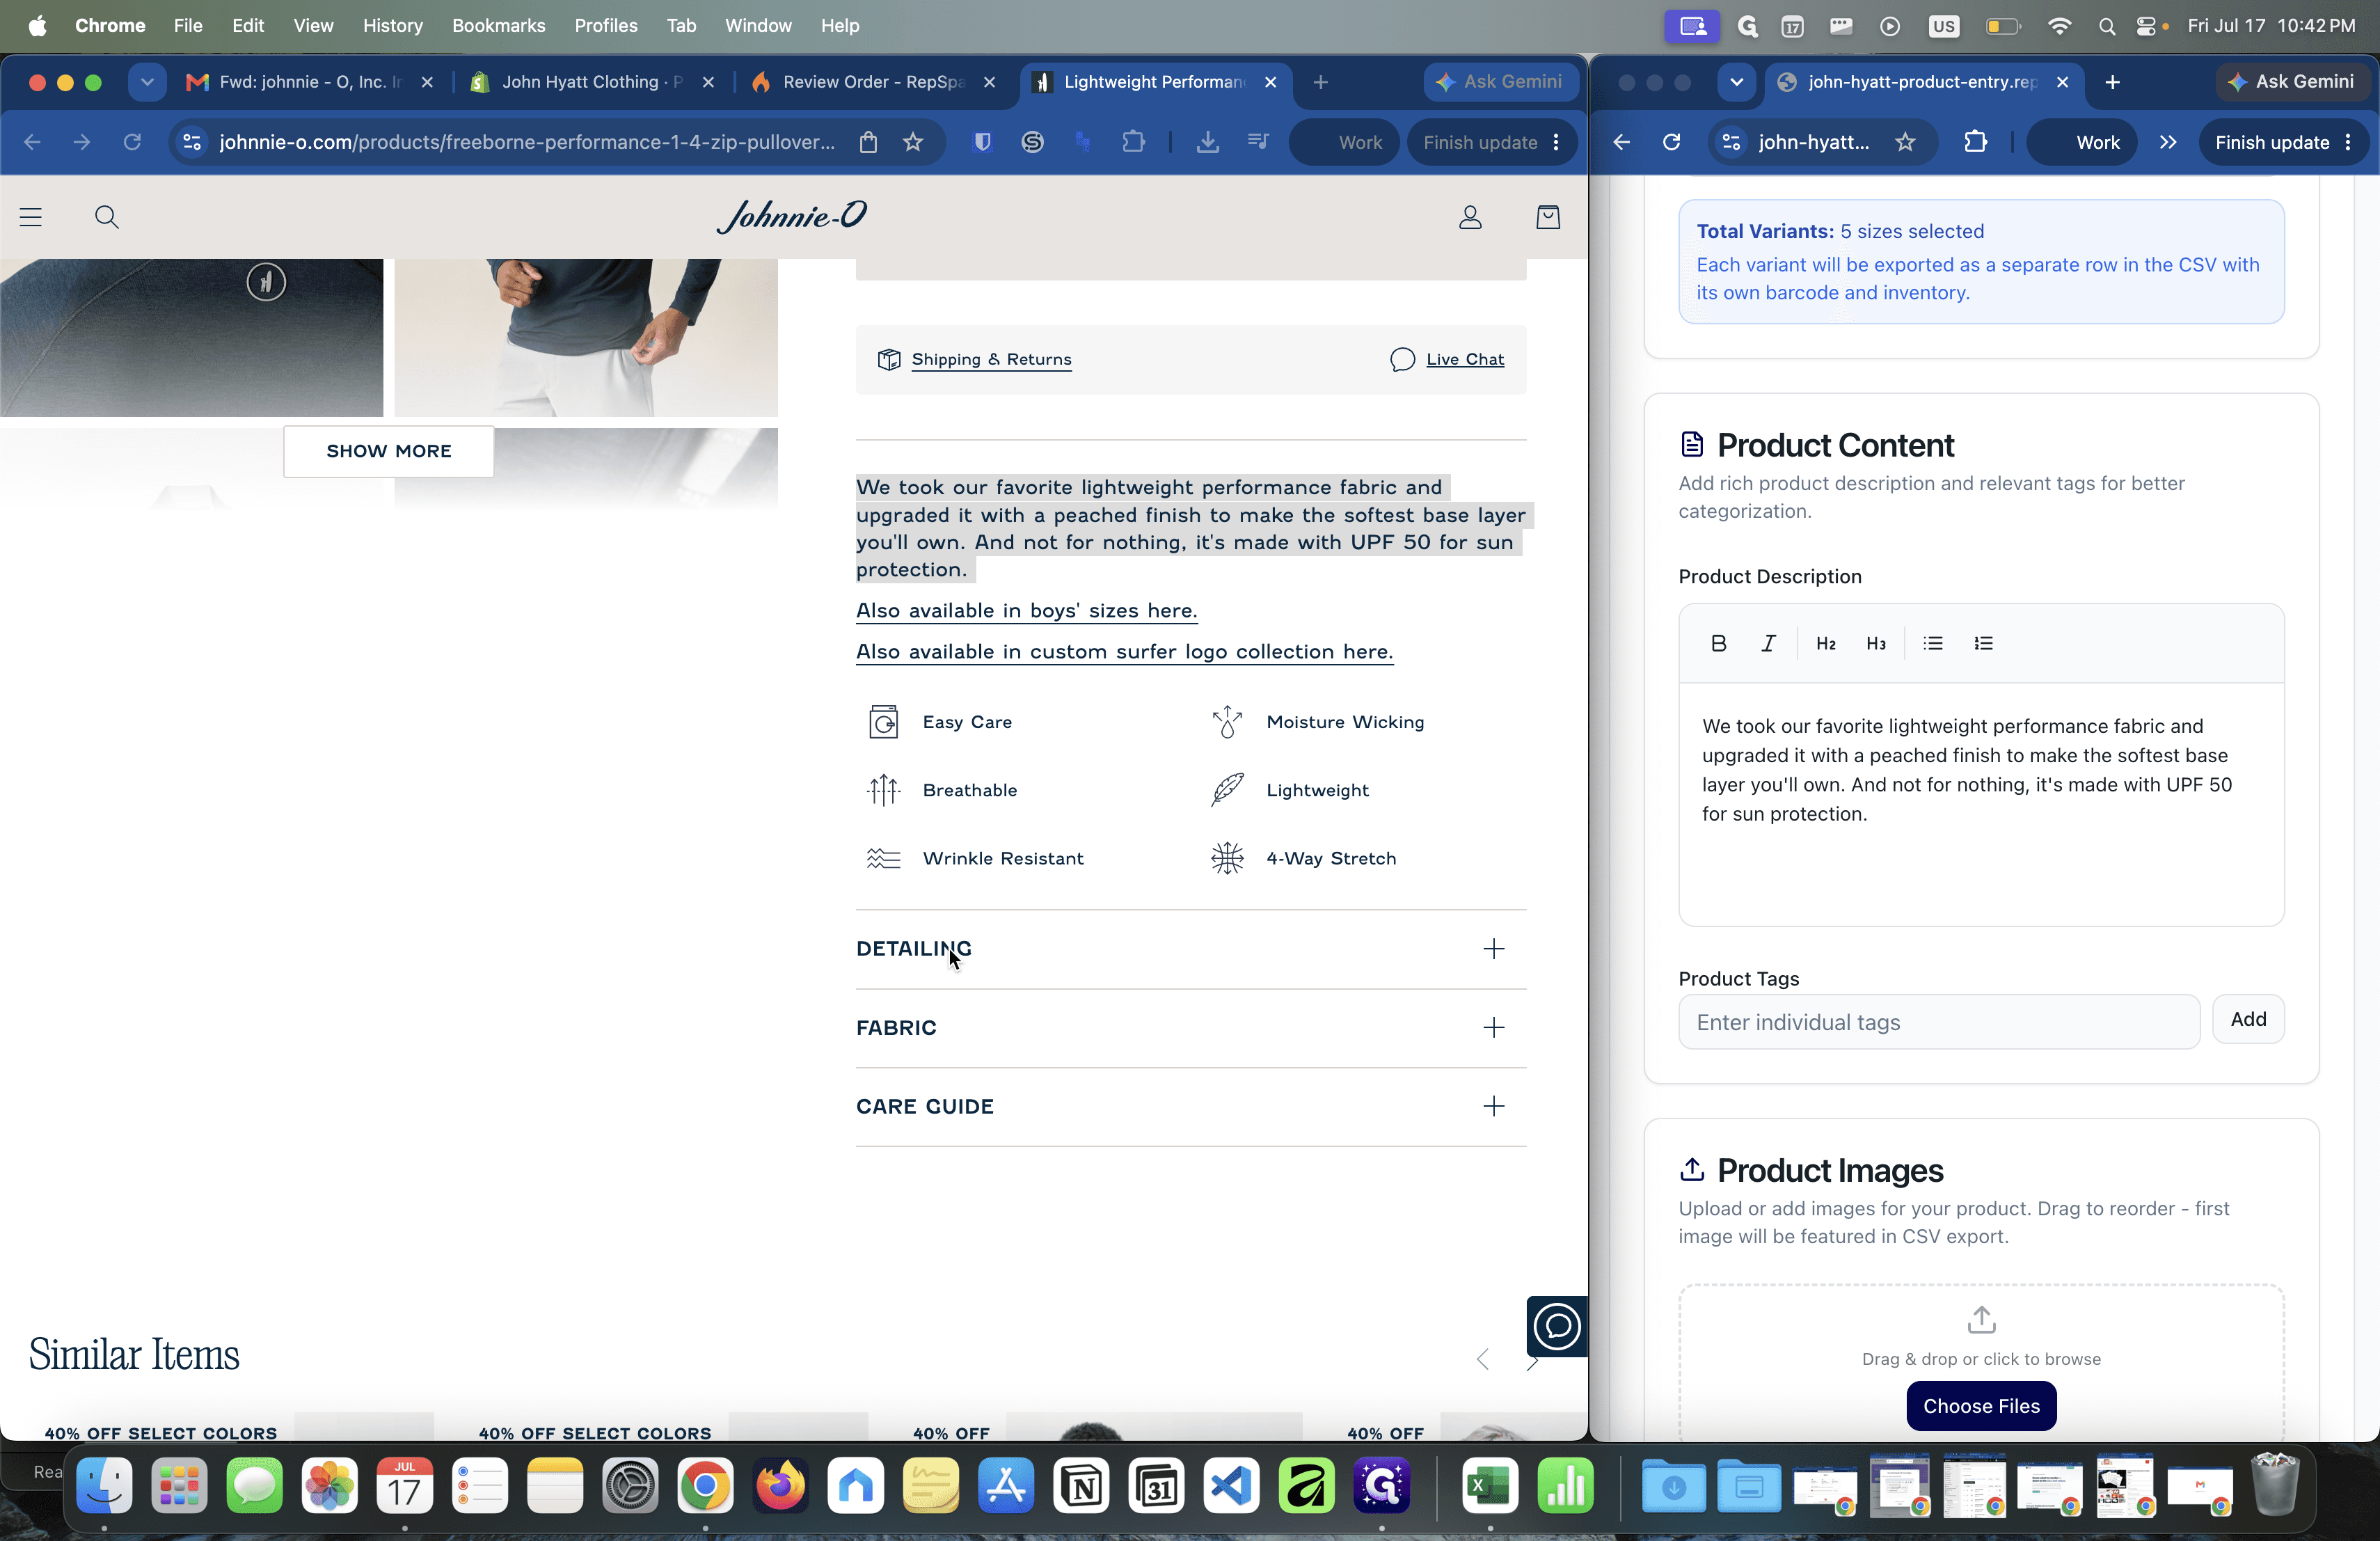This screenshot has height=1541, width=2380.
Task: Open the floating live chat widget
Action: 1557,1326
